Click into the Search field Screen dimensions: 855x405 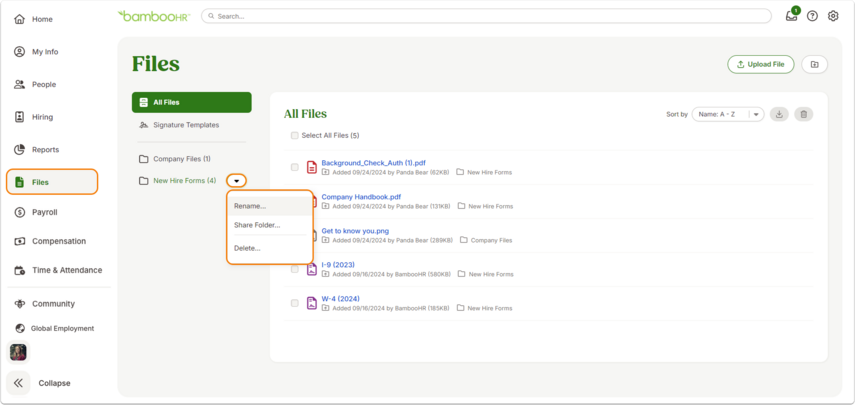click(x=486, y=16)
